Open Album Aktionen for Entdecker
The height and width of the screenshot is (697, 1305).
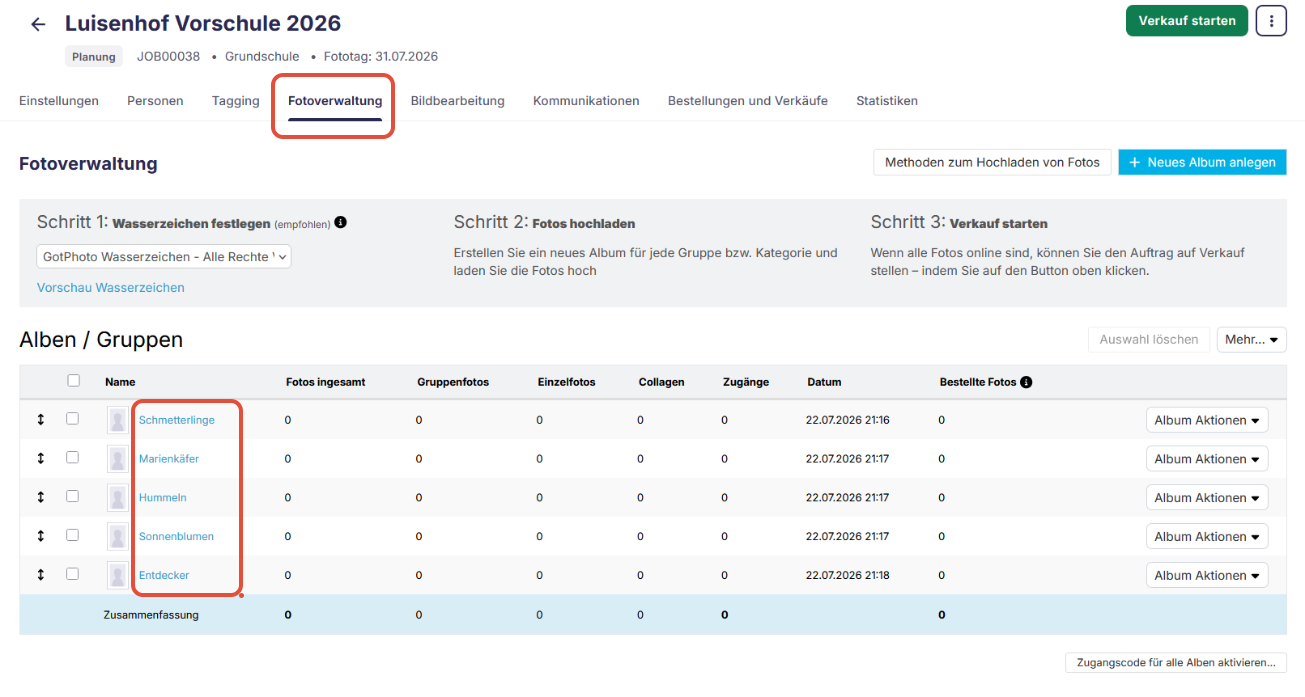1207,576
